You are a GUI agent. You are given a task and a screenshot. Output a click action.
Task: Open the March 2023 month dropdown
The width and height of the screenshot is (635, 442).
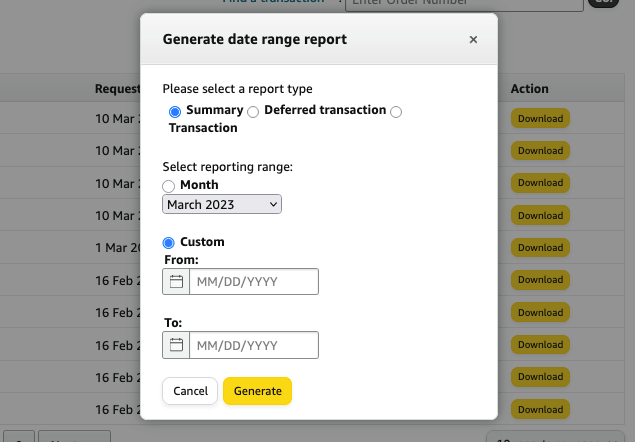(222, 204)
